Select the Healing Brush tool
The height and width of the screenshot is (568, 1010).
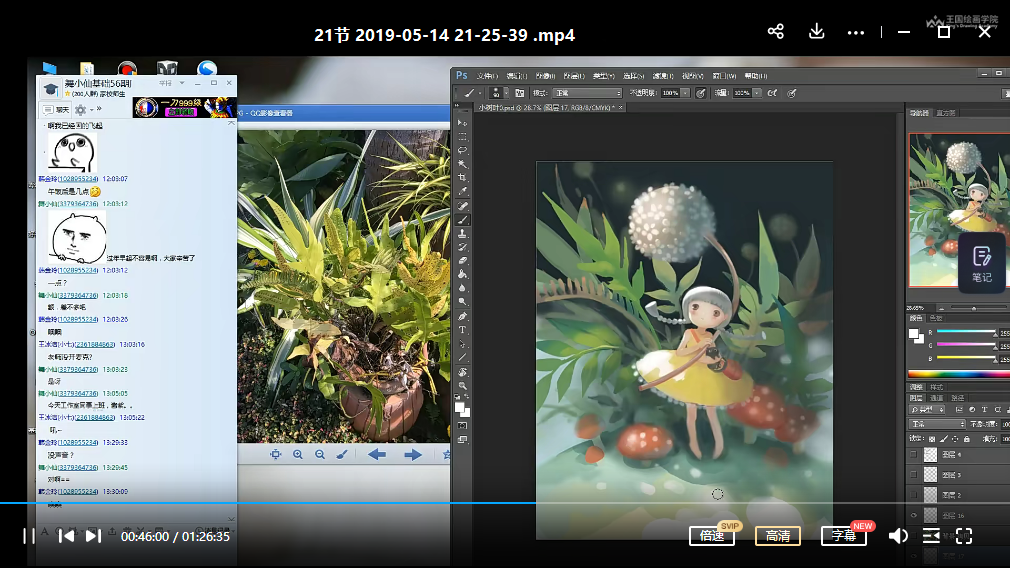[x=462, y=206]
